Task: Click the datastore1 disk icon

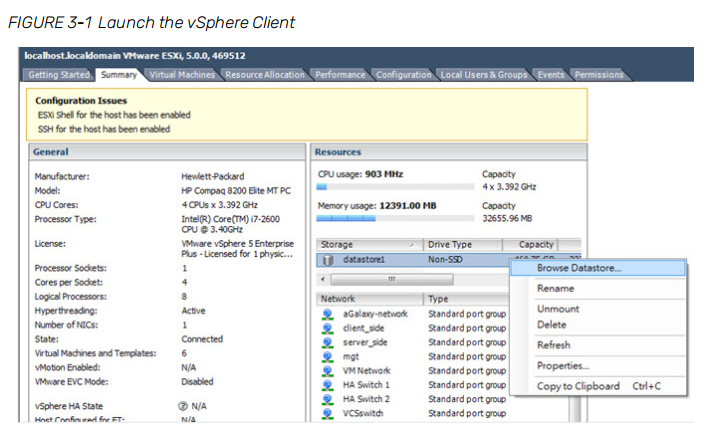Action: point(328,260)
